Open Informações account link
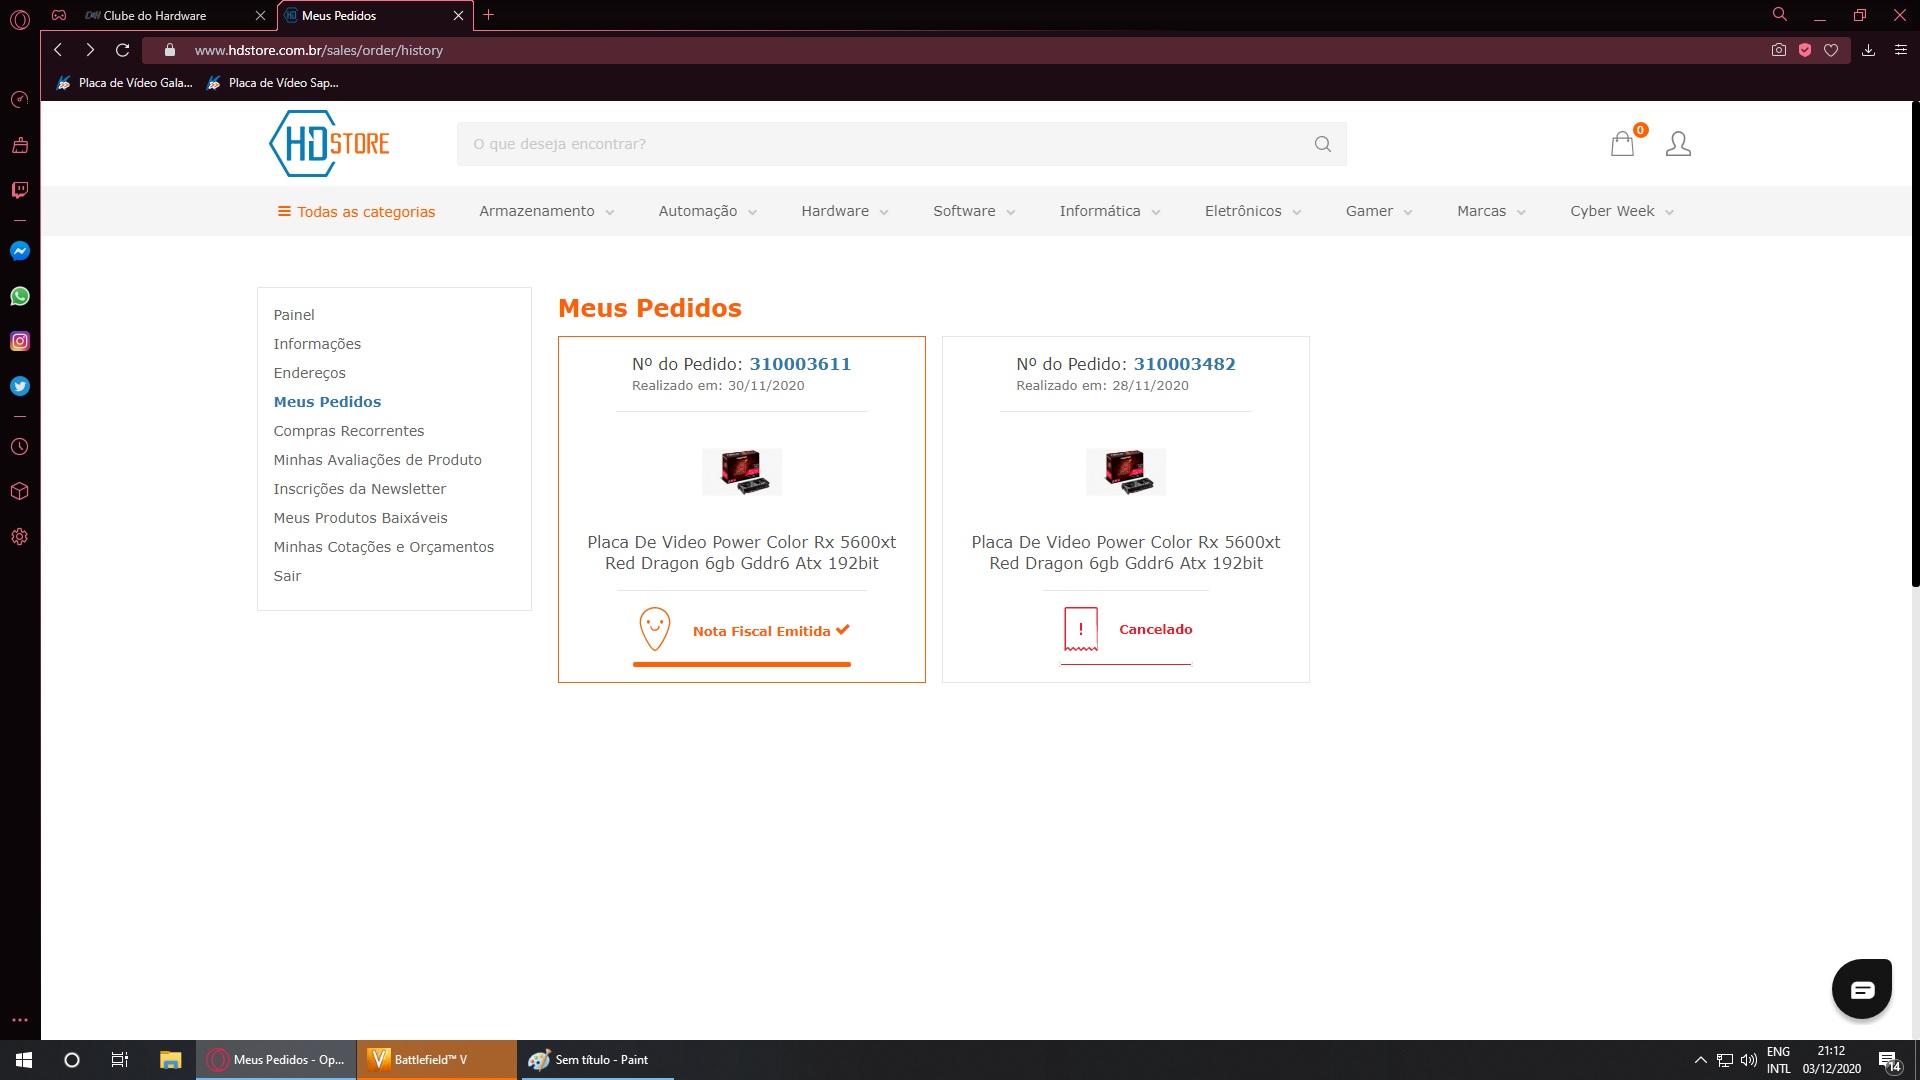 click(x=317, y=344)
